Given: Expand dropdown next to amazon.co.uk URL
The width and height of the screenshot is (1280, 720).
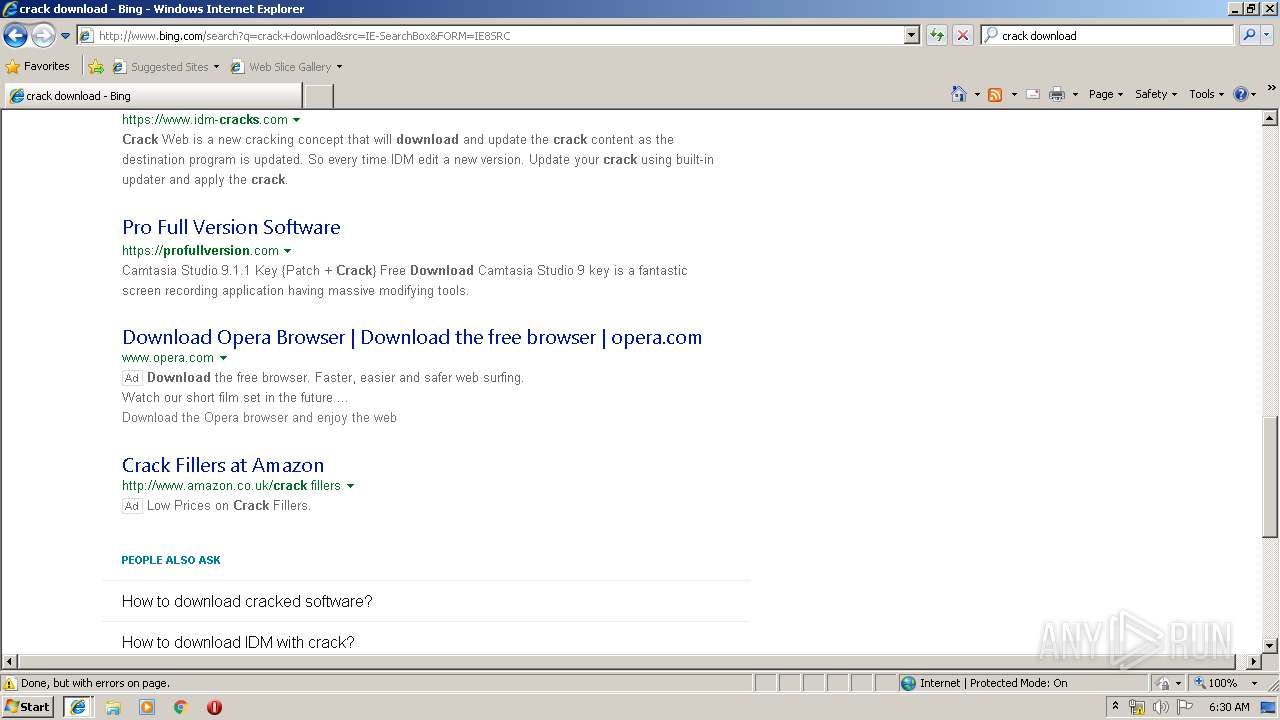Looking at the screenshot, I should click(350, 486).
